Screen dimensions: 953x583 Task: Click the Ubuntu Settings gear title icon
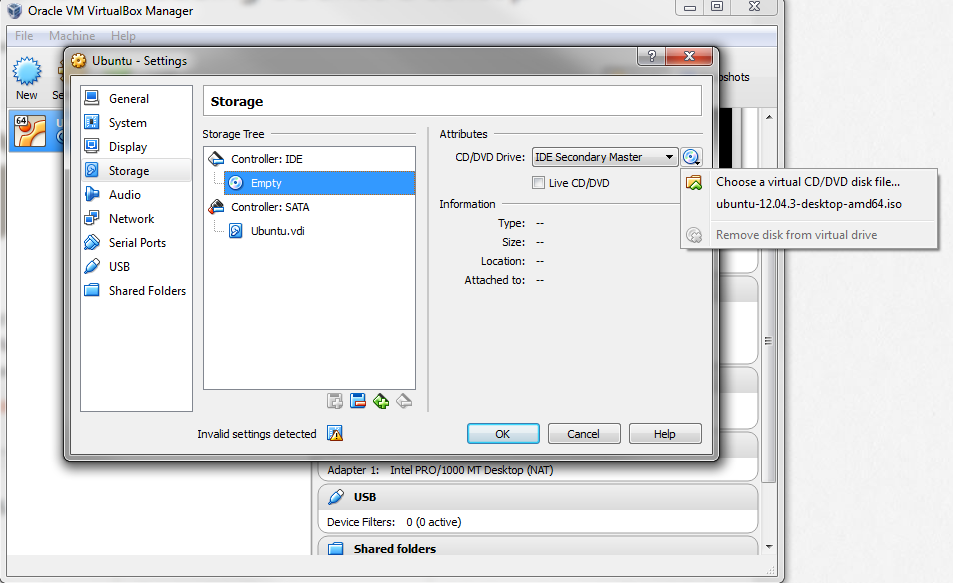78,61
